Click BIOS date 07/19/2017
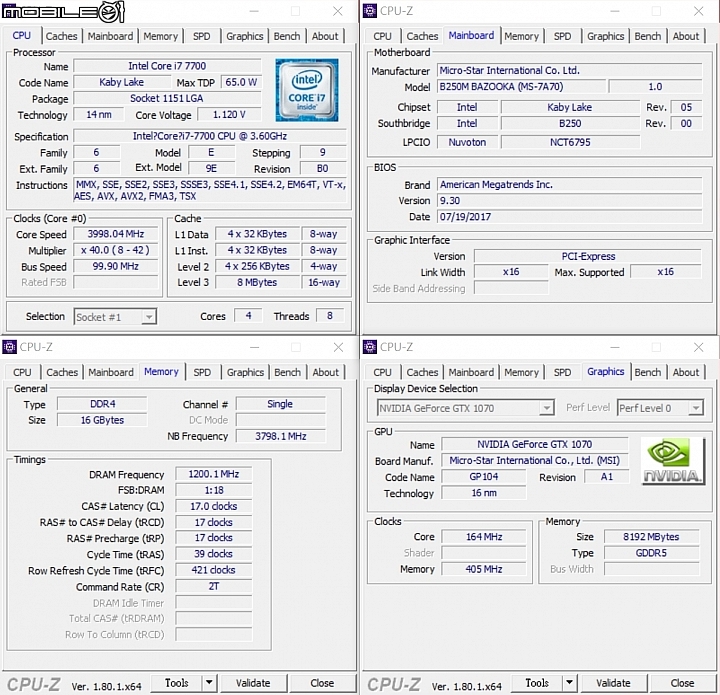Image resolution: width=720 pixels, height=695 pixels. (569, 217)
